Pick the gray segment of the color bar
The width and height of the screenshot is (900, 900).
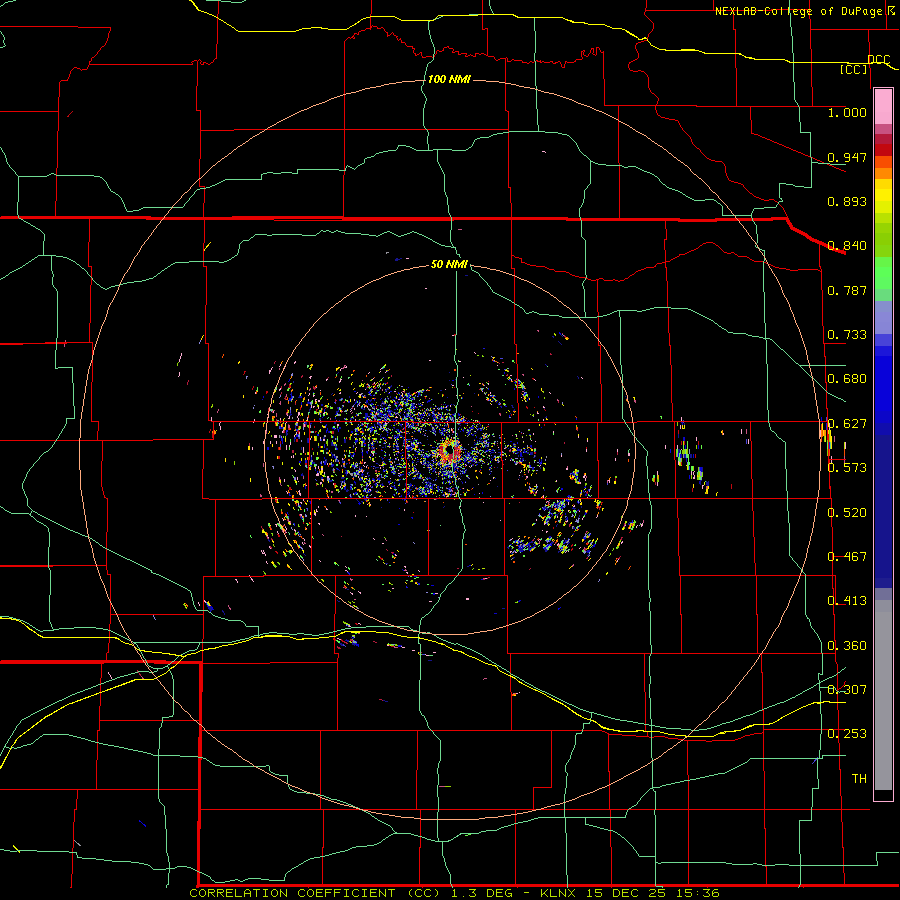tap(883, 695)
